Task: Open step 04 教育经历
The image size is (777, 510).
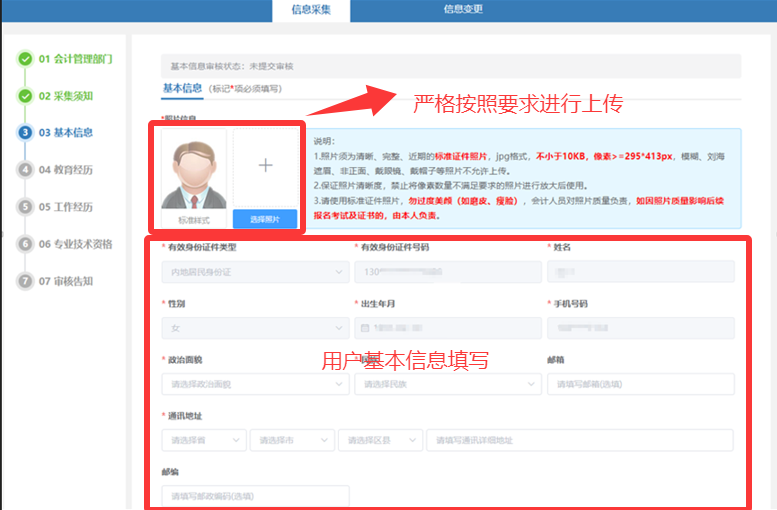Action: 66,170
